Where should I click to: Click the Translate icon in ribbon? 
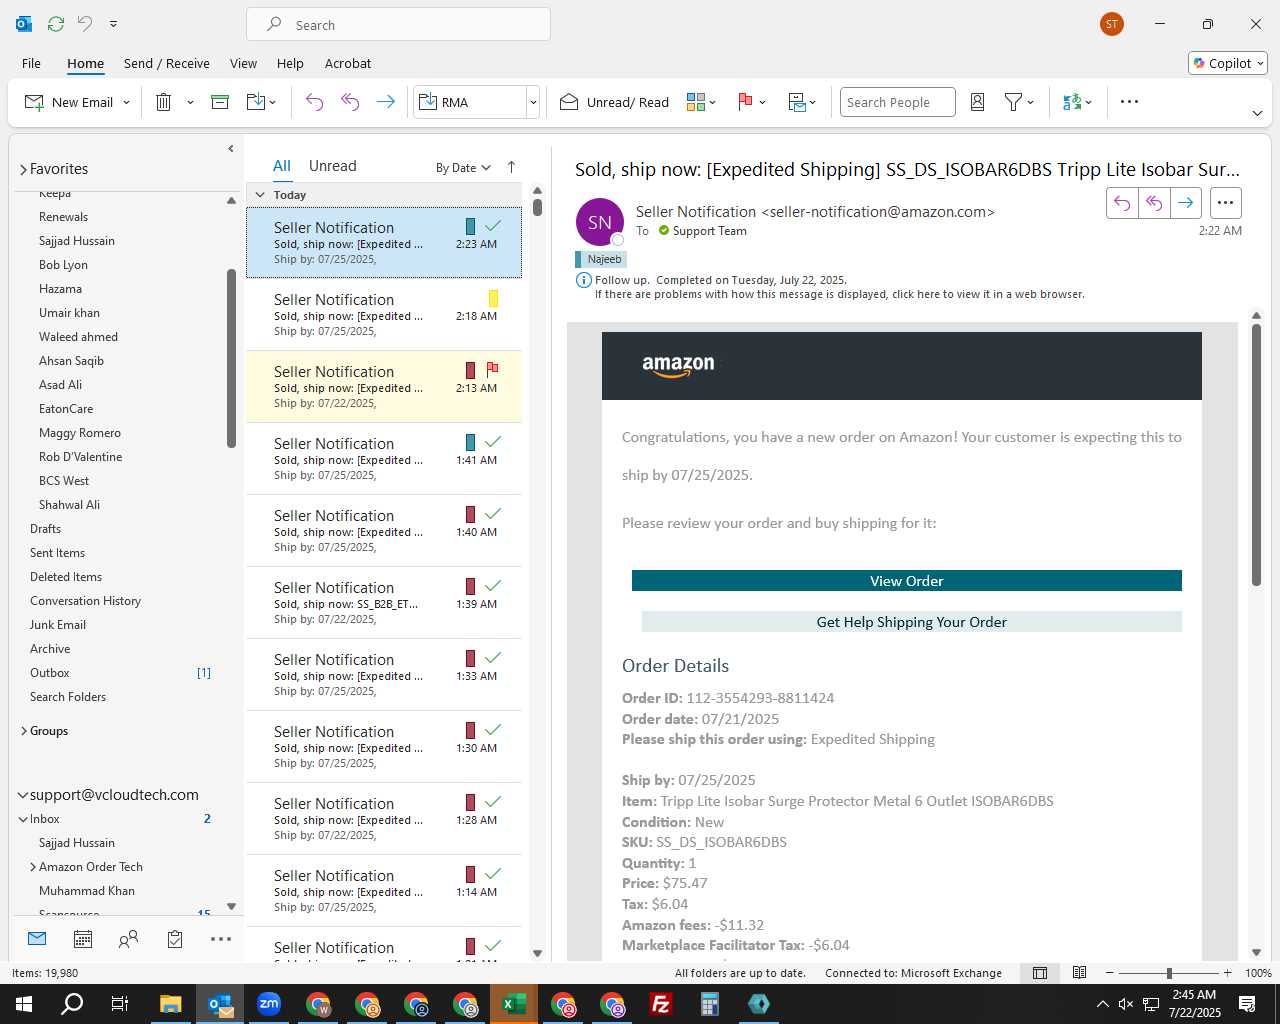1072,102
